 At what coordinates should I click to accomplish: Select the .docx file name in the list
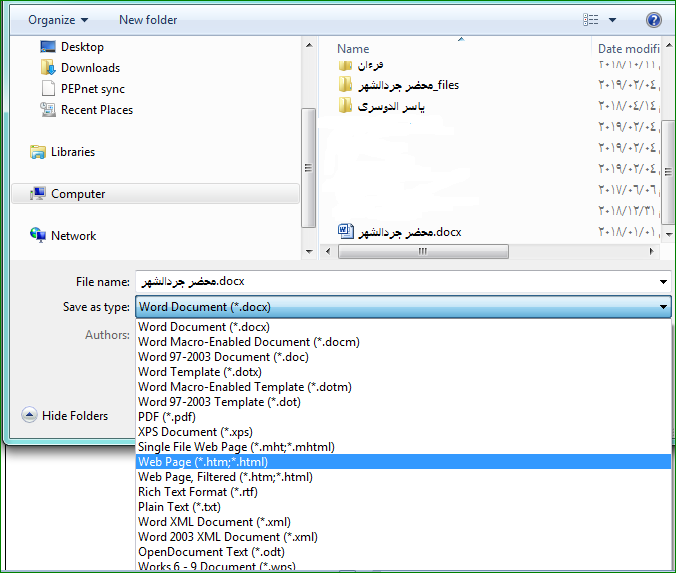[x=410, y=232]
